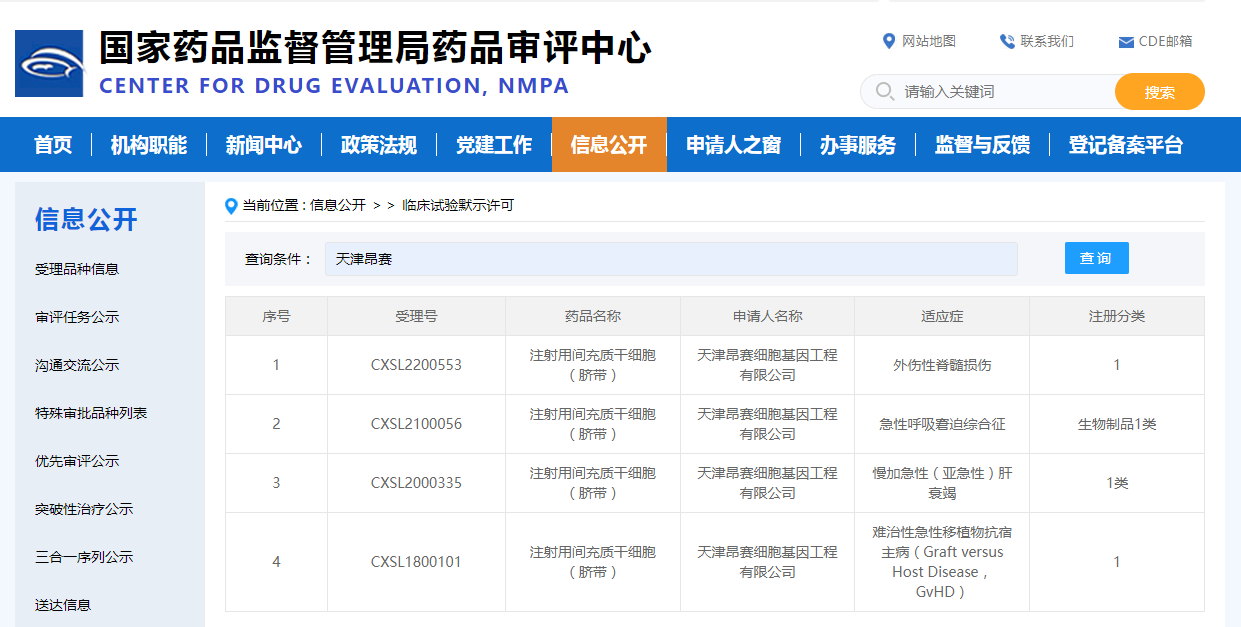This screenshot has width=1241, height=627.
Task: Click the blue 查询 button
Action: point(1096,258)
